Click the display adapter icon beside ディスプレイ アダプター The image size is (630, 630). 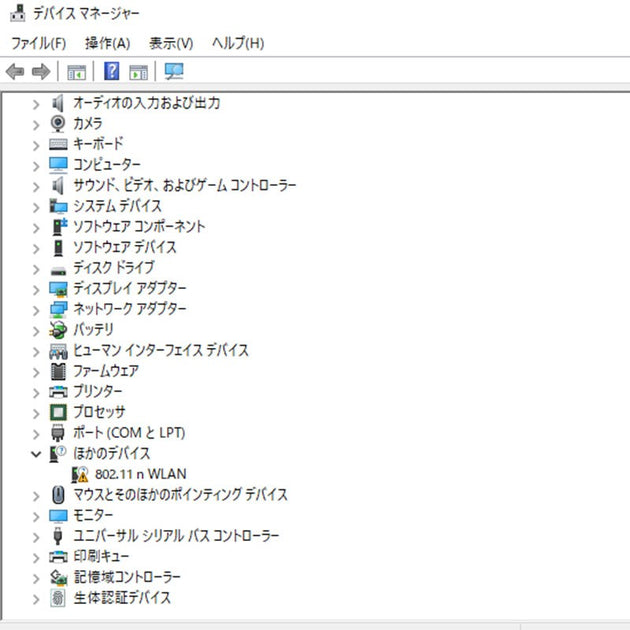coord(58,289)
